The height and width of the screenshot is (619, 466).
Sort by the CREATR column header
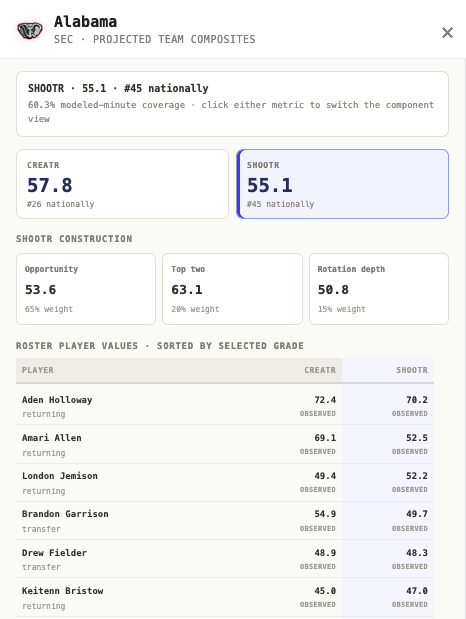click(320, 370)
